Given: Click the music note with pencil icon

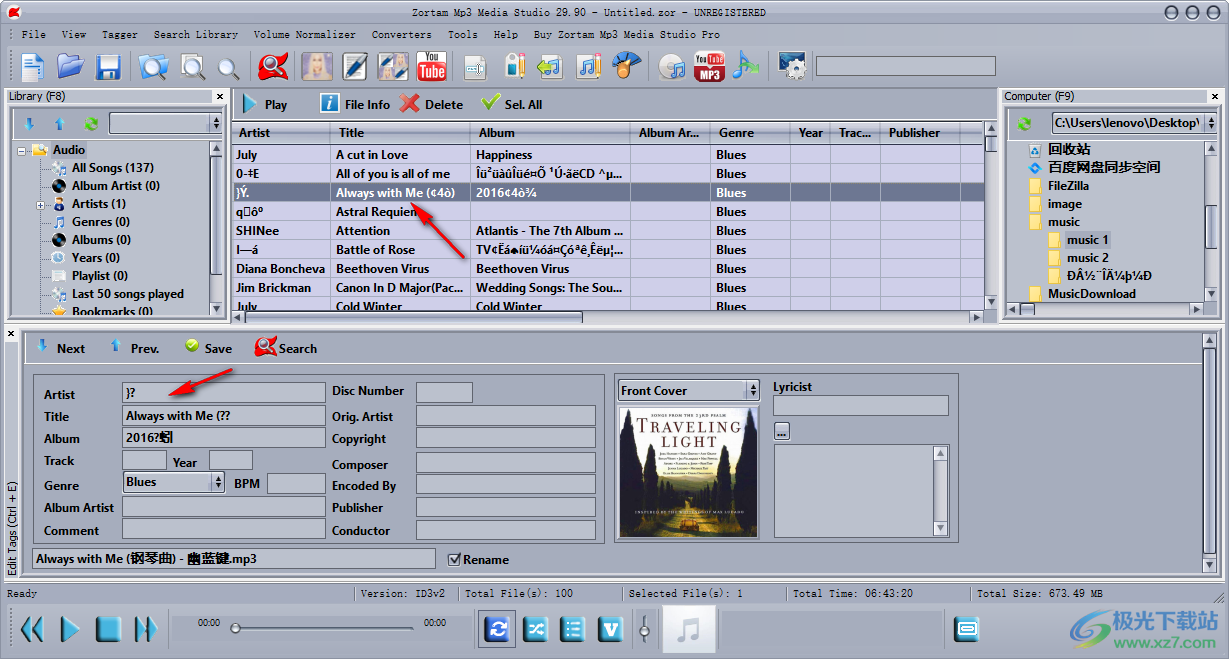Looking at the screenshot, I should (589, 67).
